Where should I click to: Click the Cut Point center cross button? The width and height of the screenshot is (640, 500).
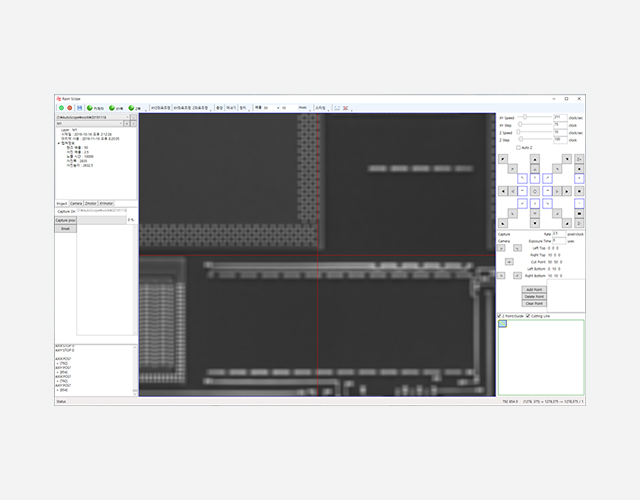coord(509,262)
